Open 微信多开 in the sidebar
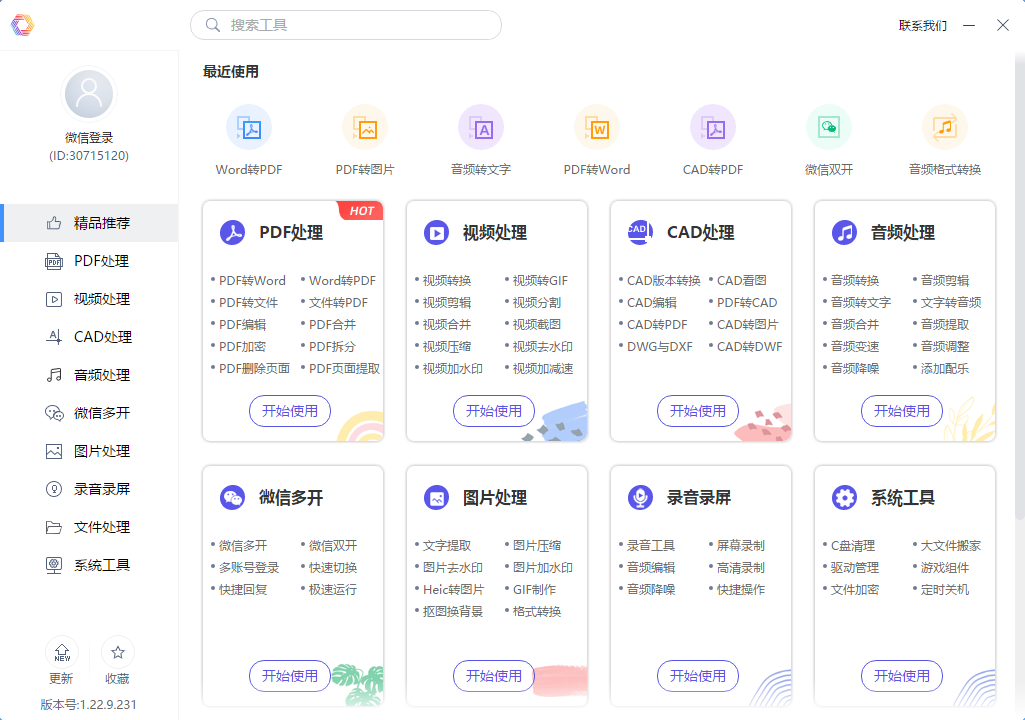Screen dimensions: 1025x720 (x=89, y=413)
